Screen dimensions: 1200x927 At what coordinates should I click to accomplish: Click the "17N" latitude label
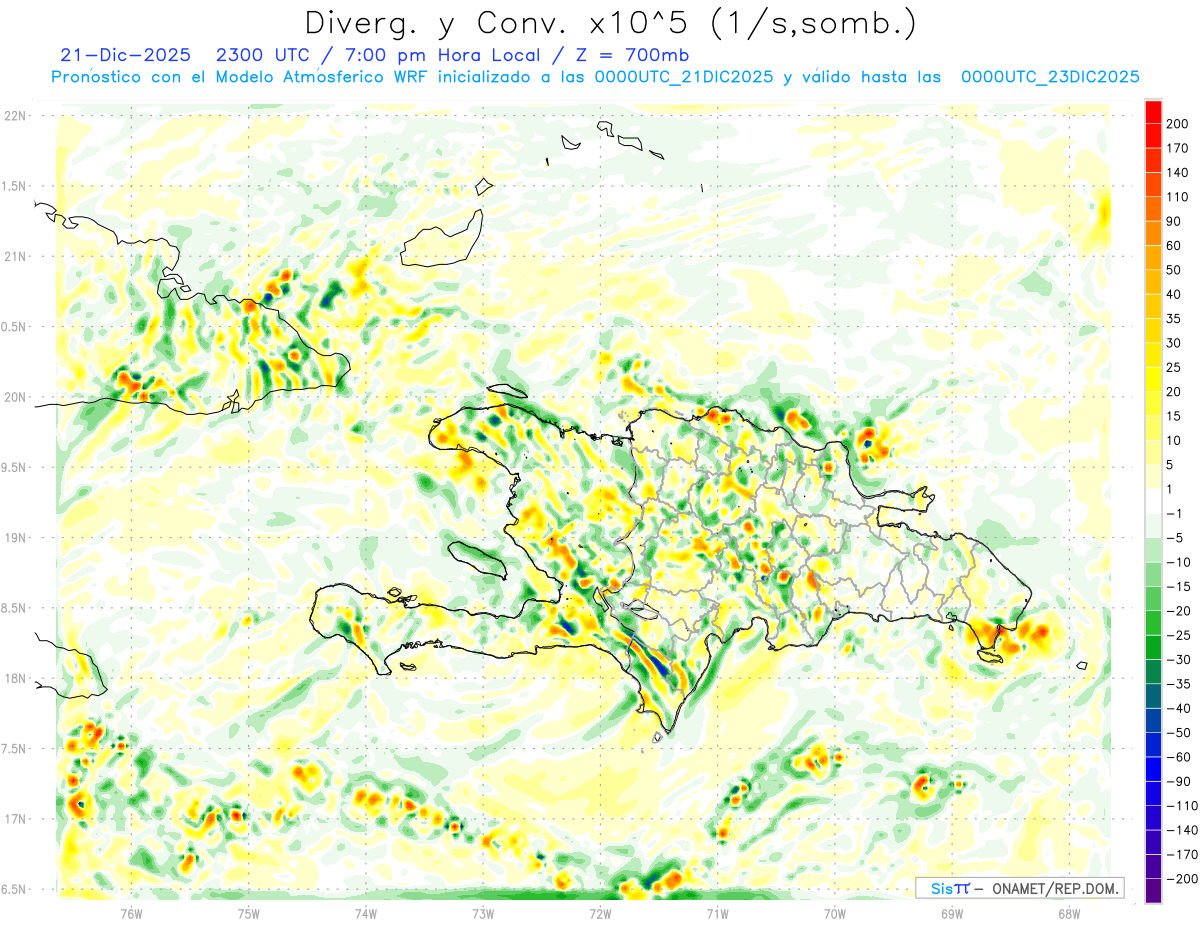point(15,819)
